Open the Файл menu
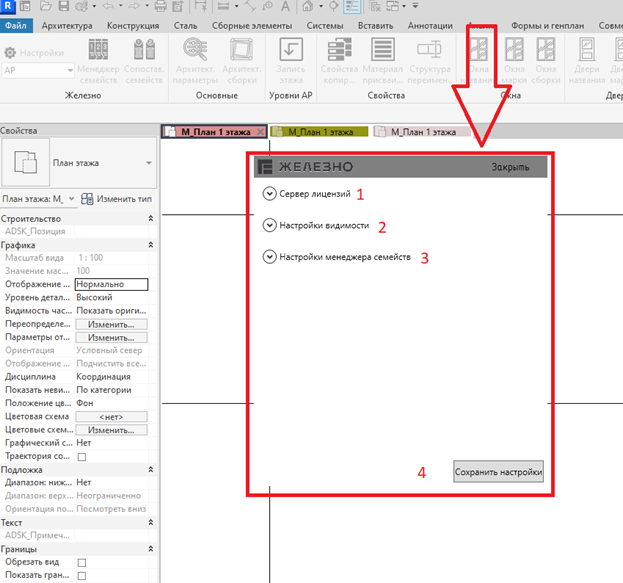This screenshot has height=583, width=623. (x=16, y=26)
